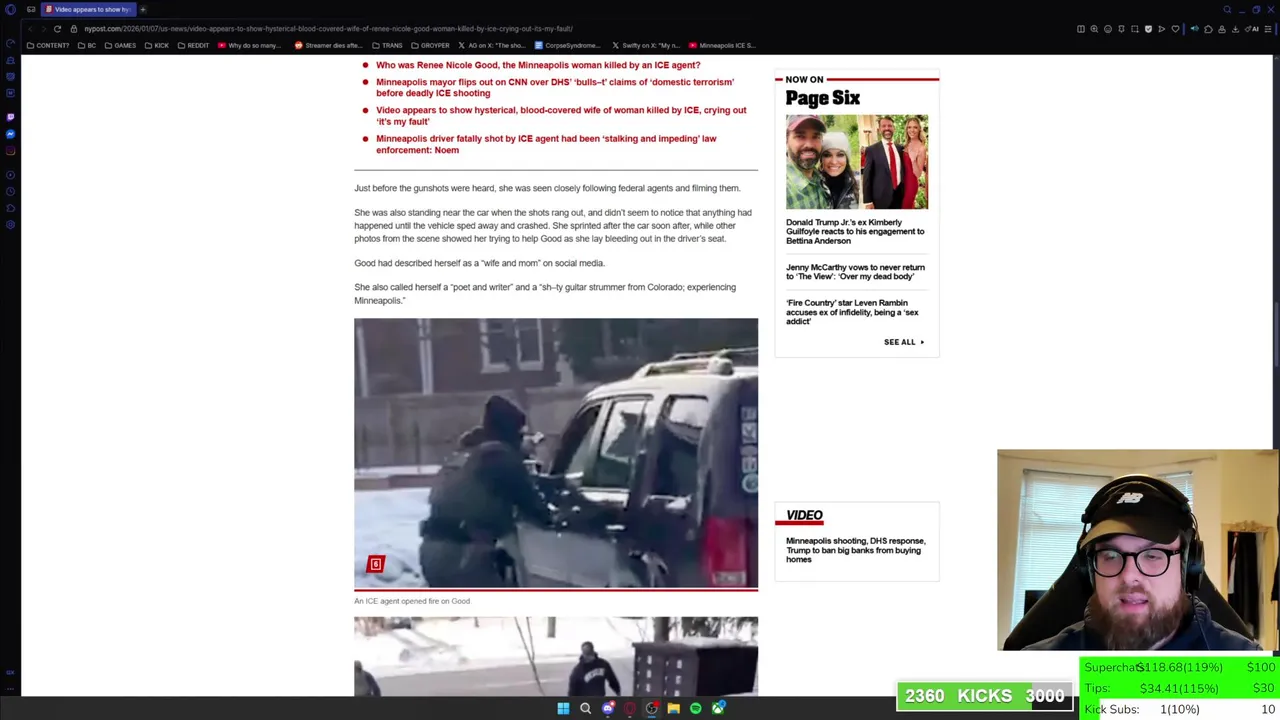Open File Explorer from the taskbar

pos(674,709)
